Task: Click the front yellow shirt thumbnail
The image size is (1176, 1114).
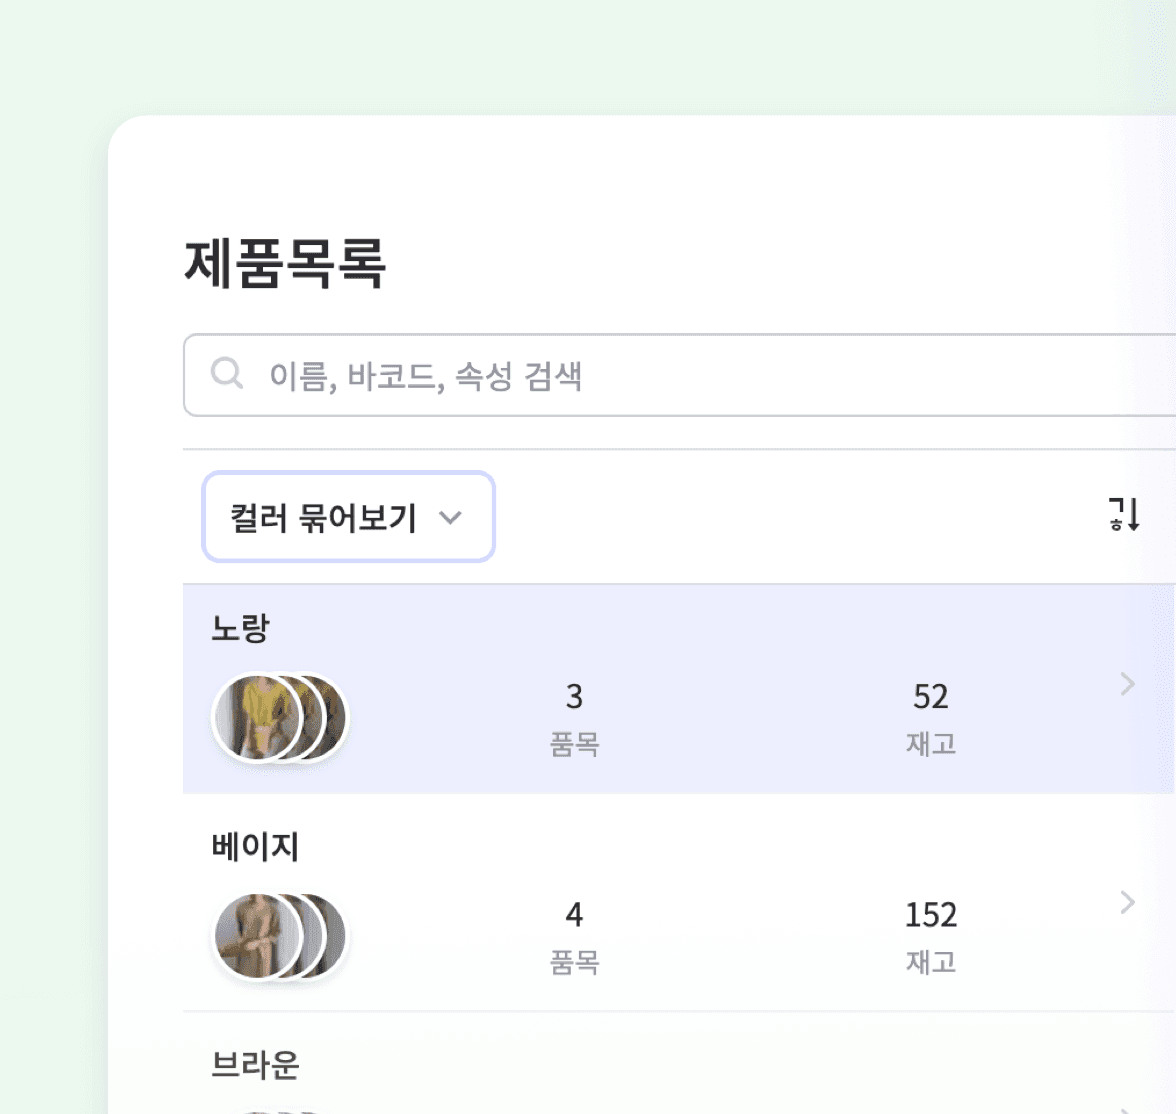Action: 257,718
